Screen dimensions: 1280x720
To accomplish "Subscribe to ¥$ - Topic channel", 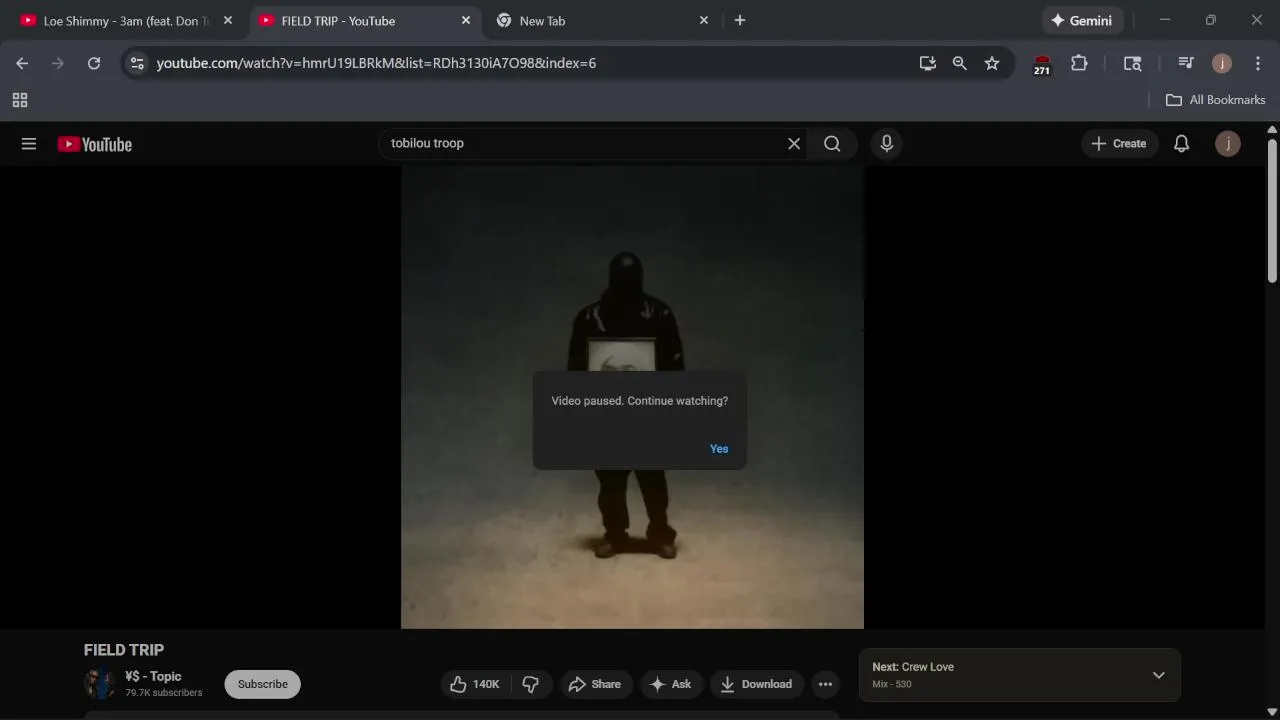I will [263, 684].
